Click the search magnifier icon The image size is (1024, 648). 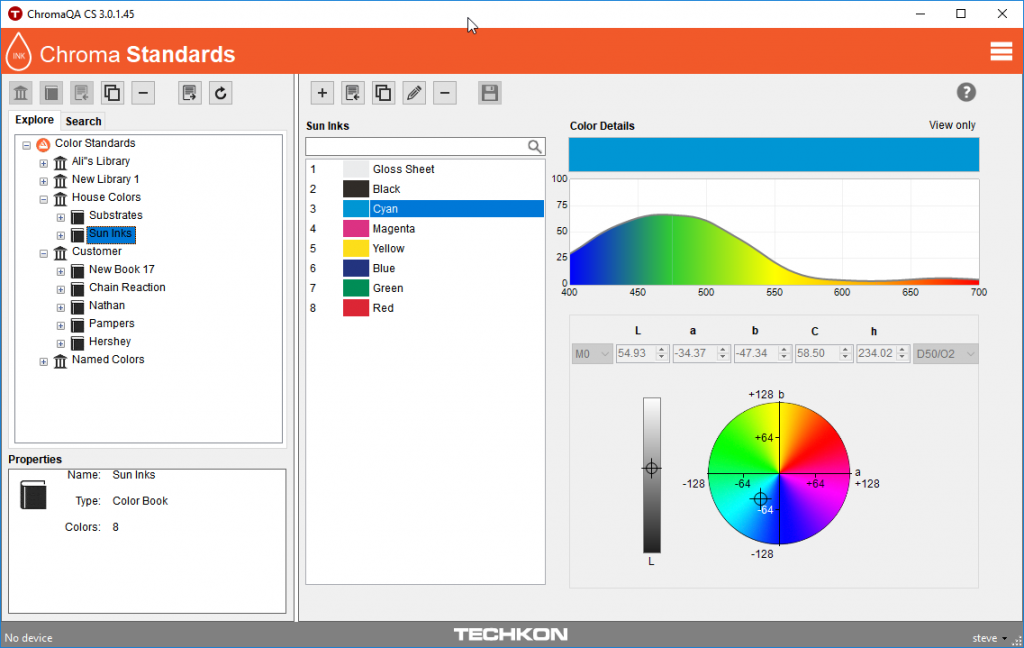[535, 147]
